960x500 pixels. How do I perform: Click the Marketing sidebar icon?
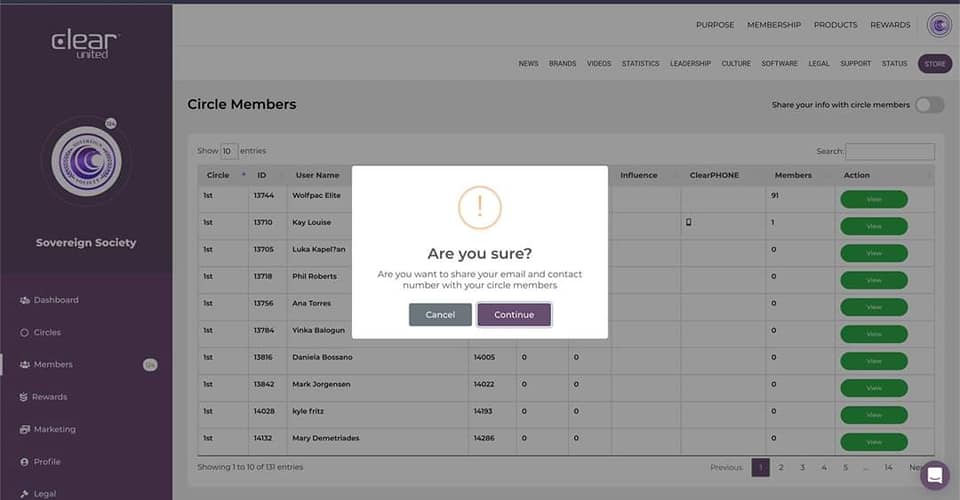click(x=24, y=429)
